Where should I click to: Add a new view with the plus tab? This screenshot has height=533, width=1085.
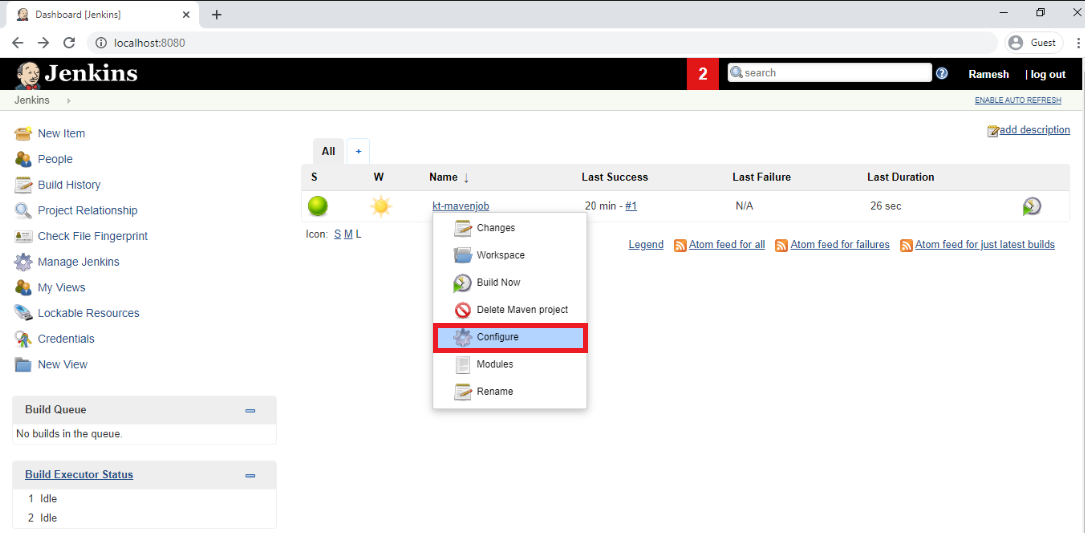coord(358,151)
